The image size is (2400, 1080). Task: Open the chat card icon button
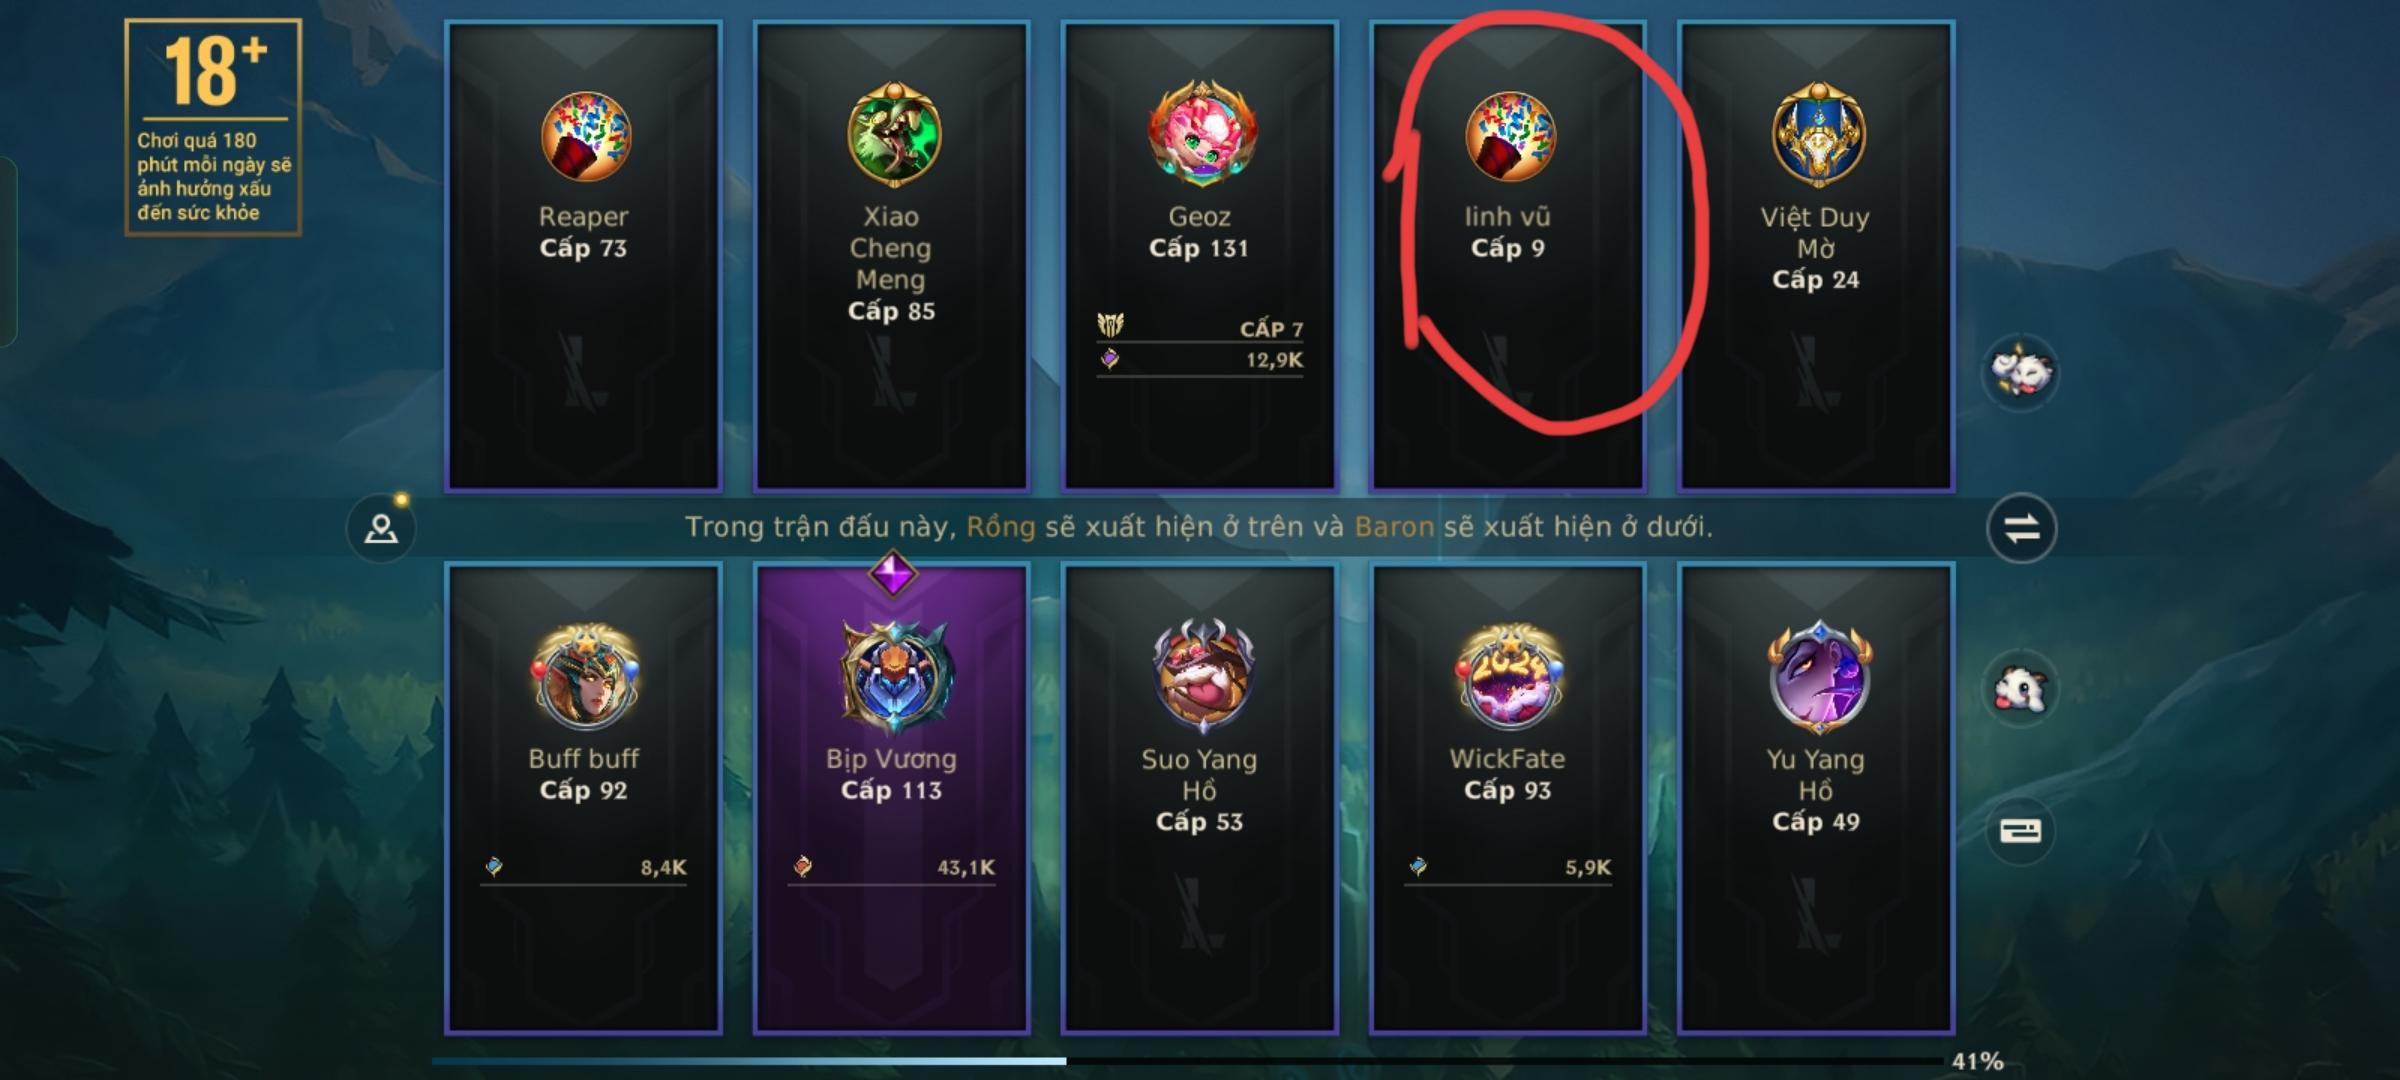point(2020,831)
